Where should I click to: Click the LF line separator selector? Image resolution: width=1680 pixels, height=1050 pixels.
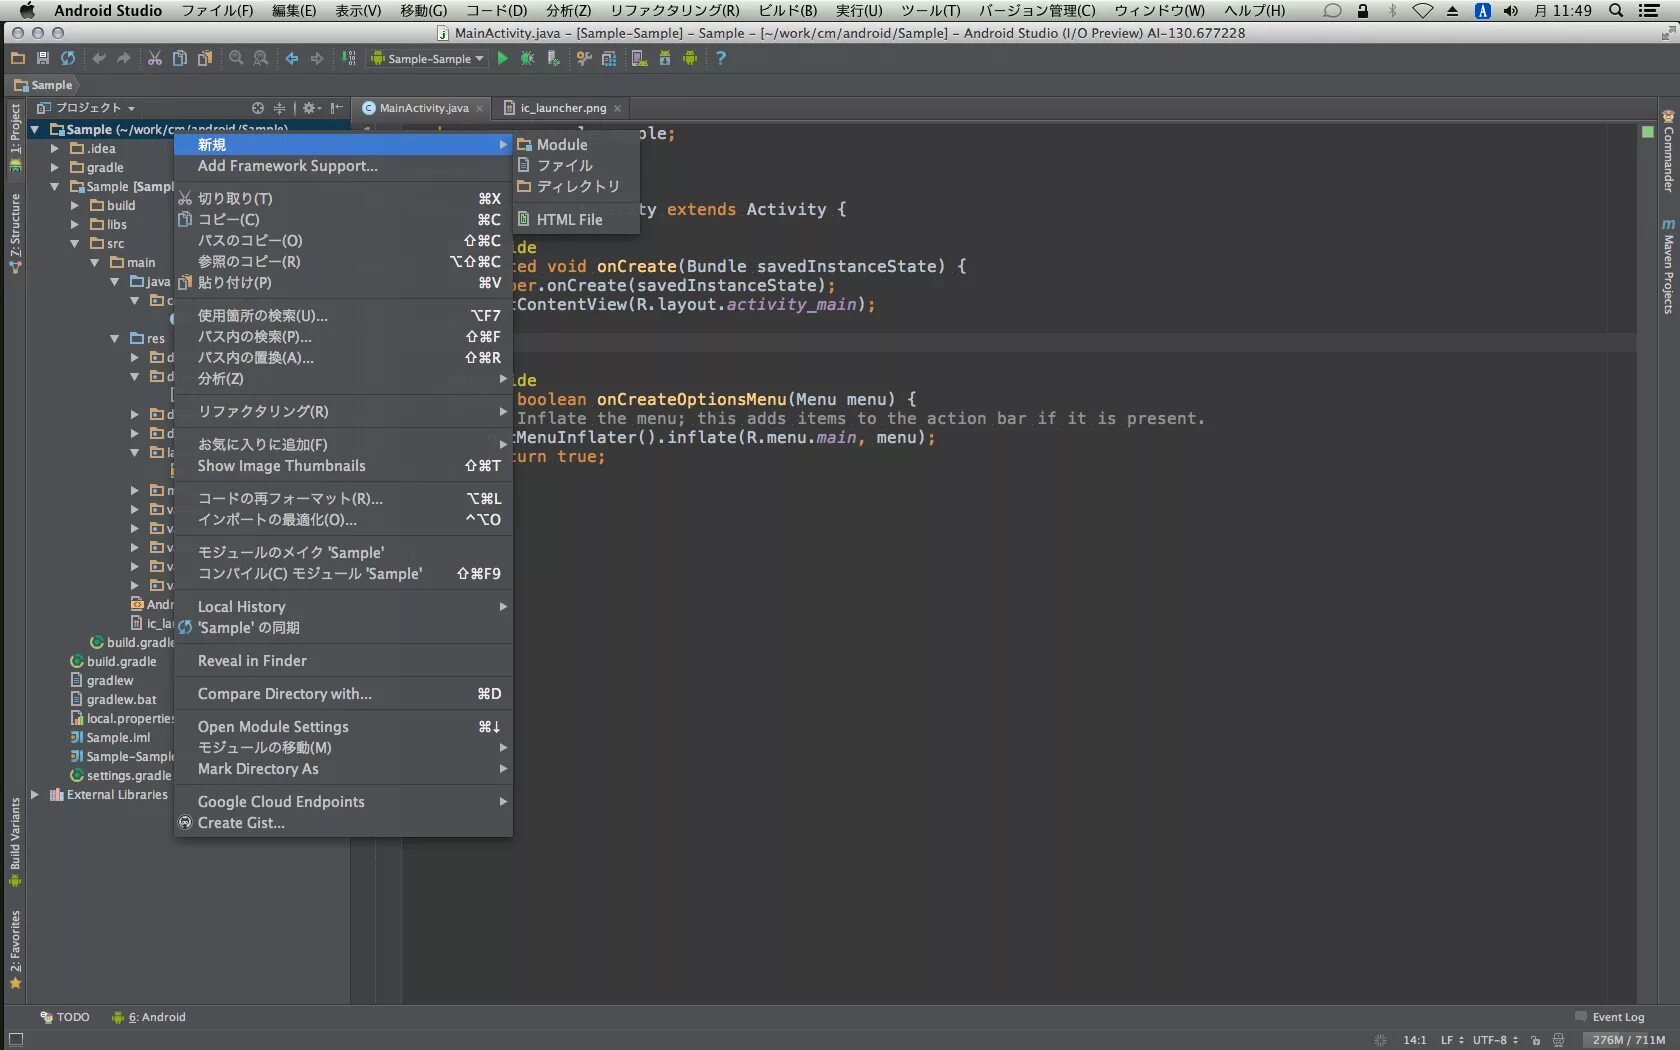1451,1040
